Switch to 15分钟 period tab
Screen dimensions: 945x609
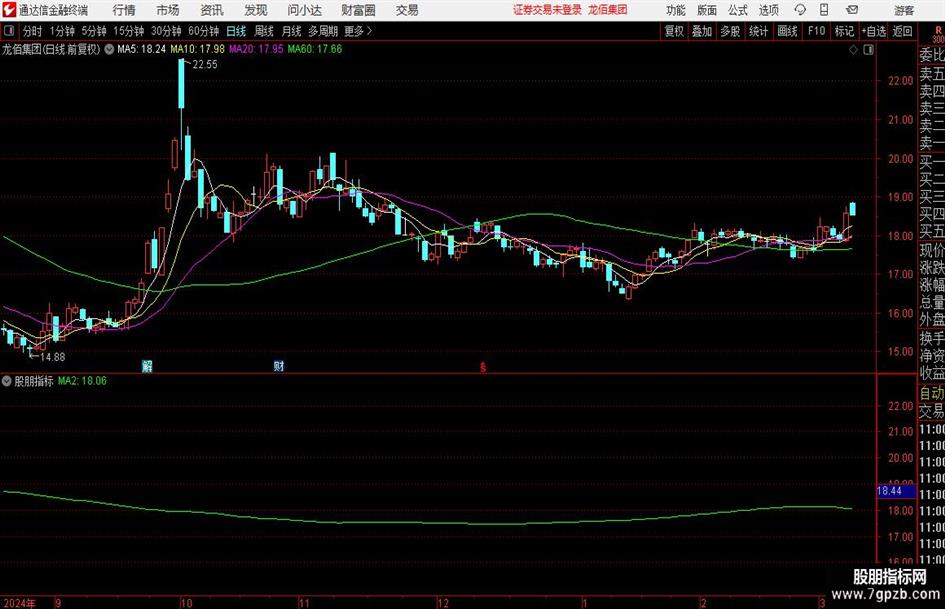tap(129, 31)
